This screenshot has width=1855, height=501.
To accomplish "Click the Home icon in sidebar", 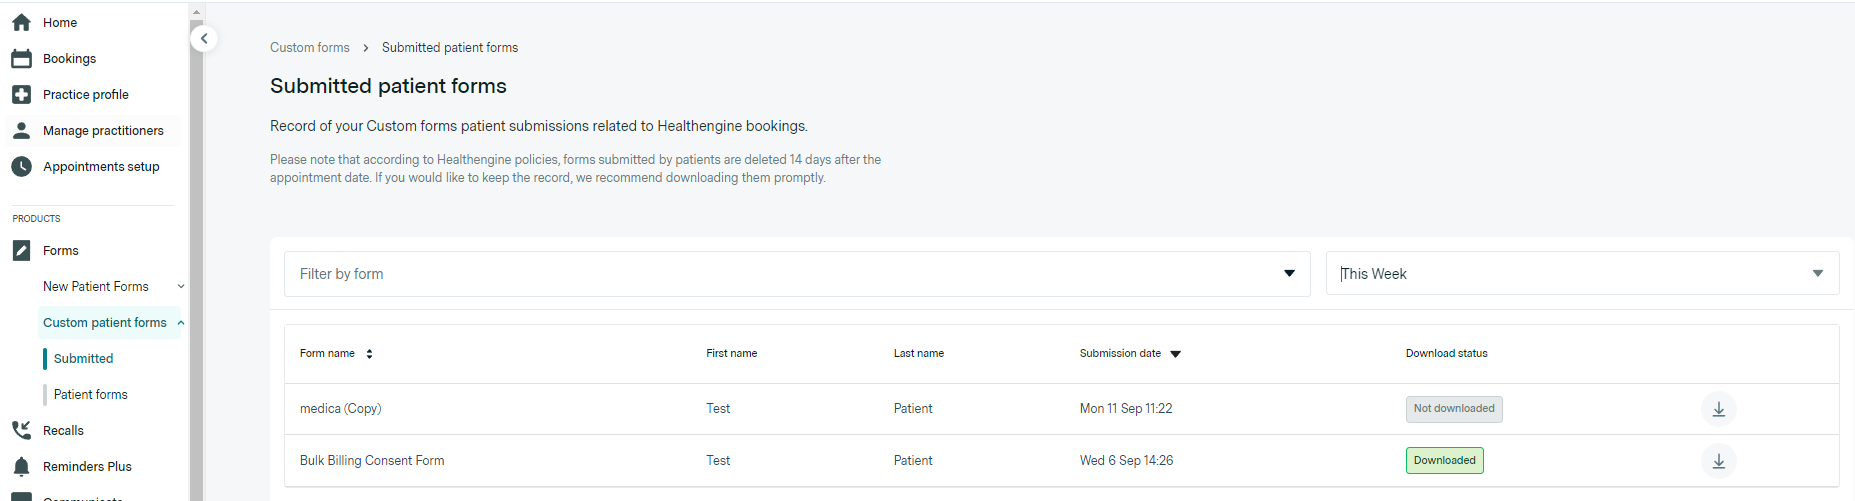I will pos(21,22).
